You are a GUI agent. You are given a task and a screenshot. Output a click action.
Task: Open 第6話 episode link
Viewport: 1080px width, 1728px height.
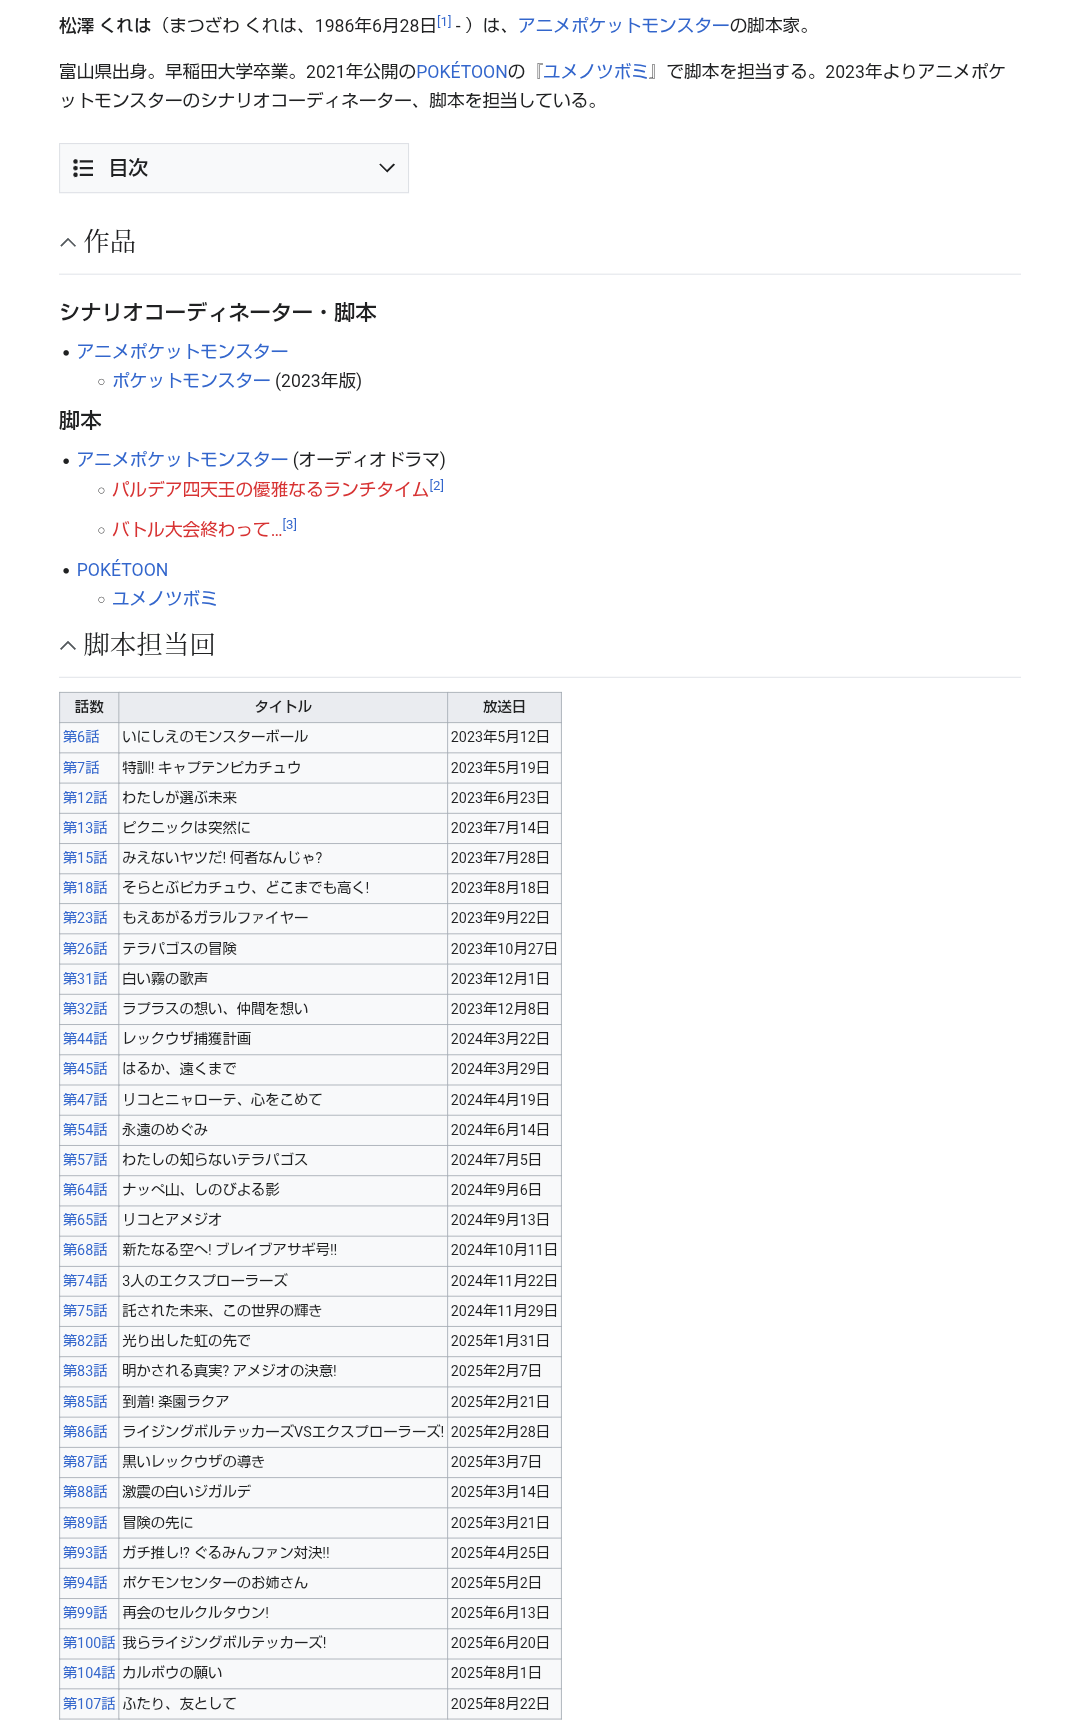click(81, 737)
